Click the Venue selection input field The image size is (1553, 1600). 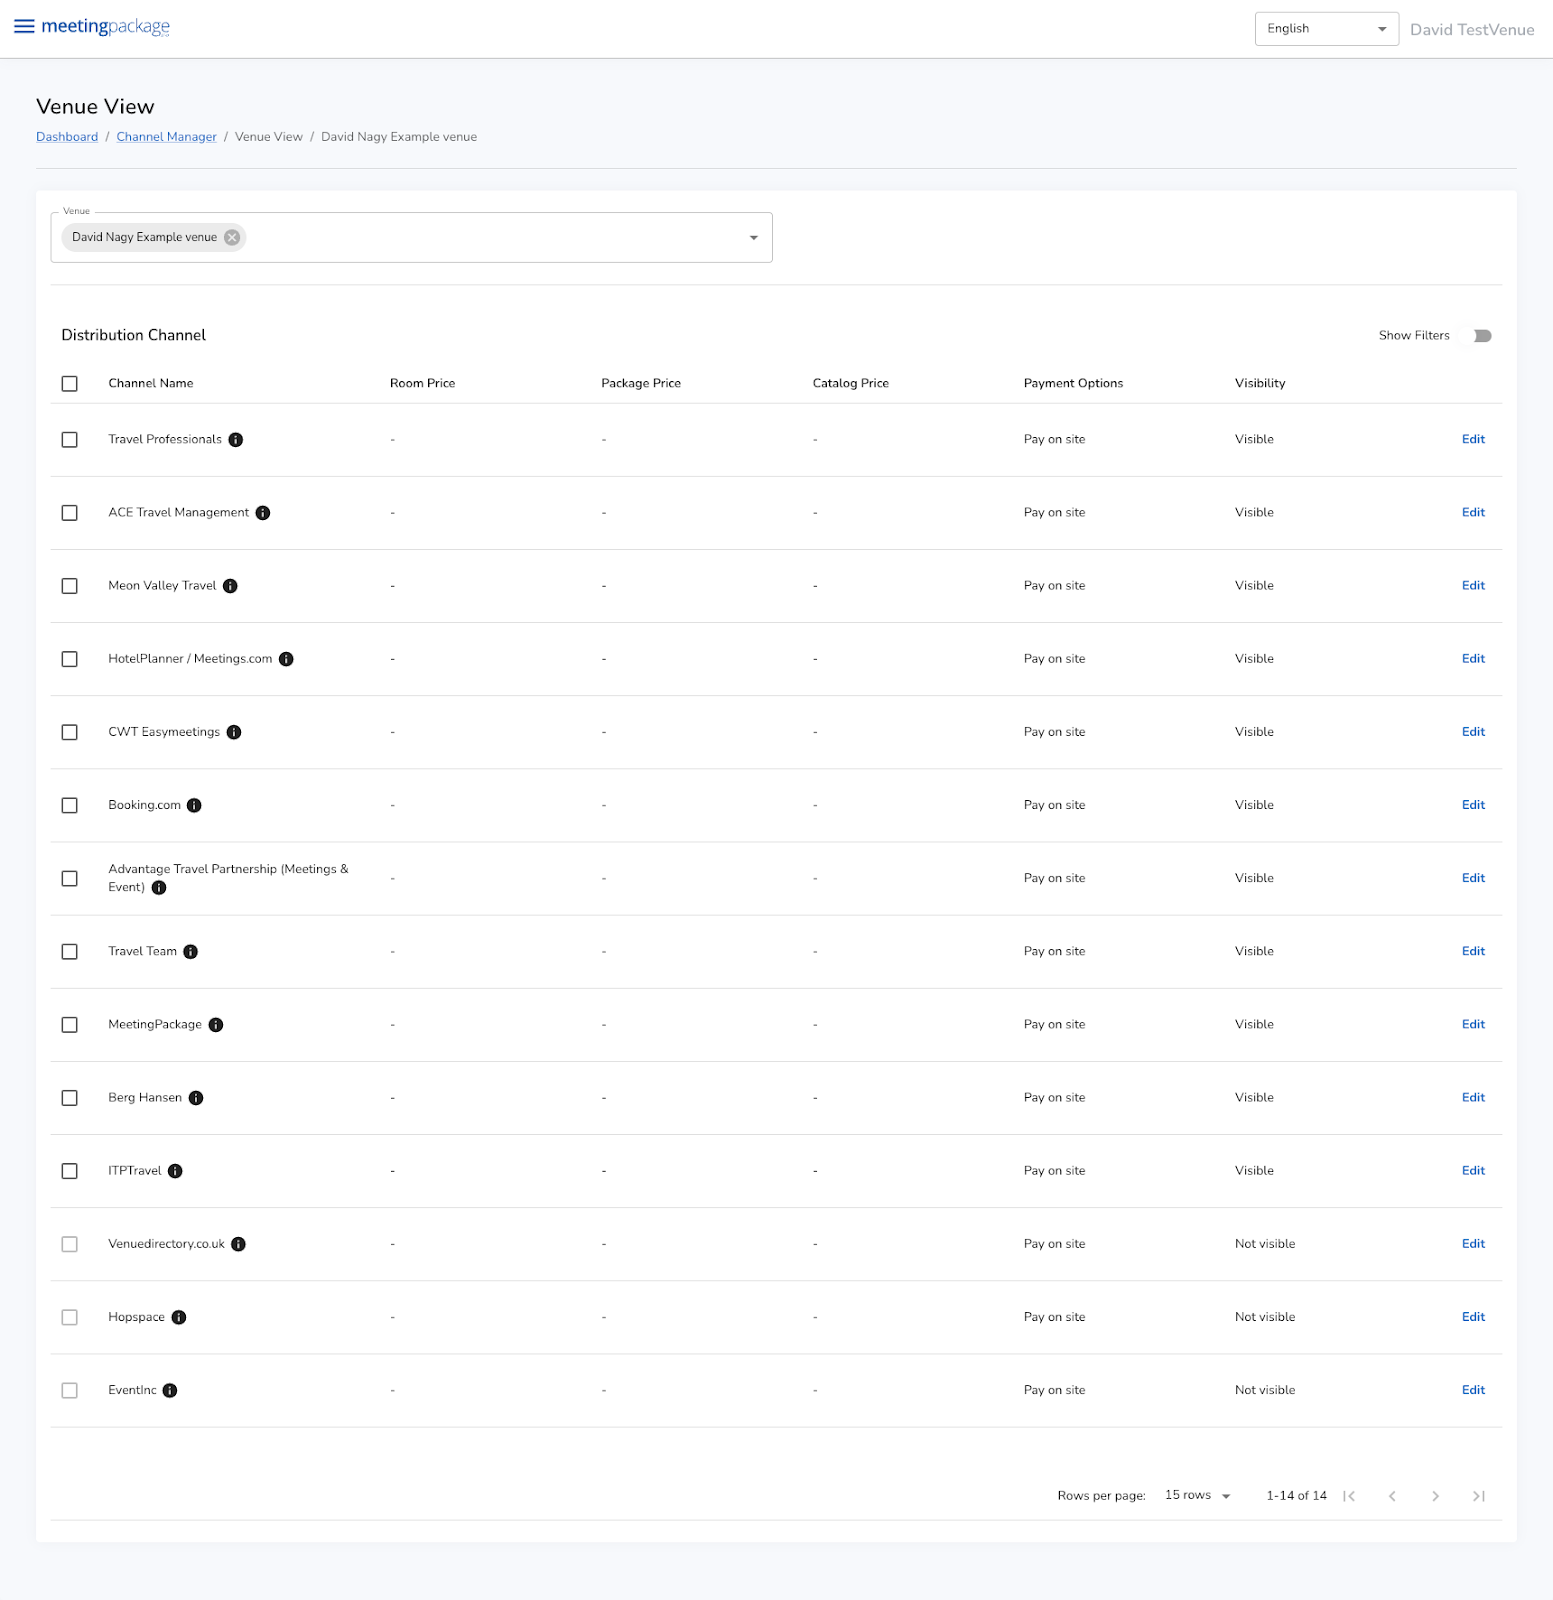(x=411, y=238)
